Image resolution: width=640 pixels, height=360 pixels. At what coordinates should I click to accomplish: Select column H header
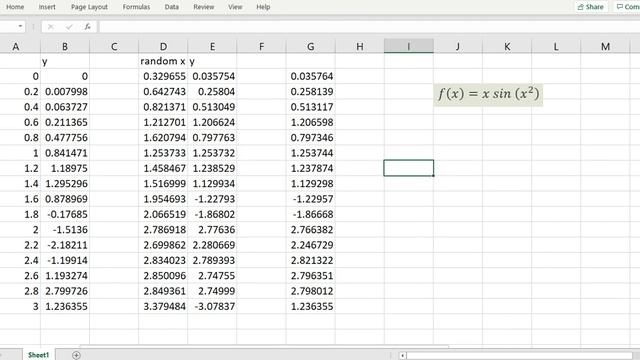(x=360, y=47)
